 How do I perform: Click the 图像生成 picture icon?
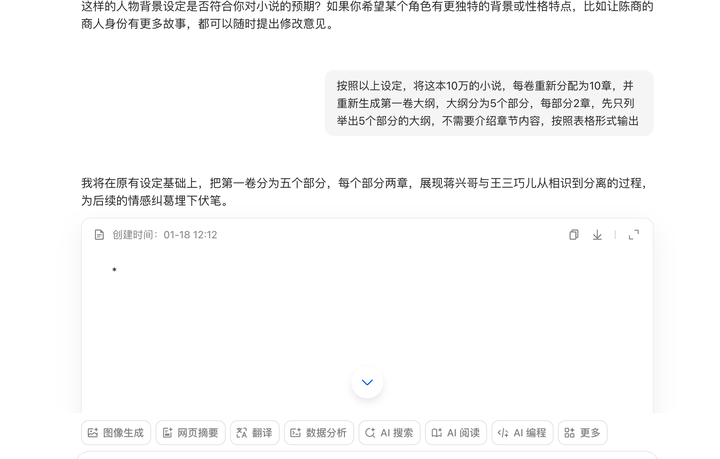93,433
